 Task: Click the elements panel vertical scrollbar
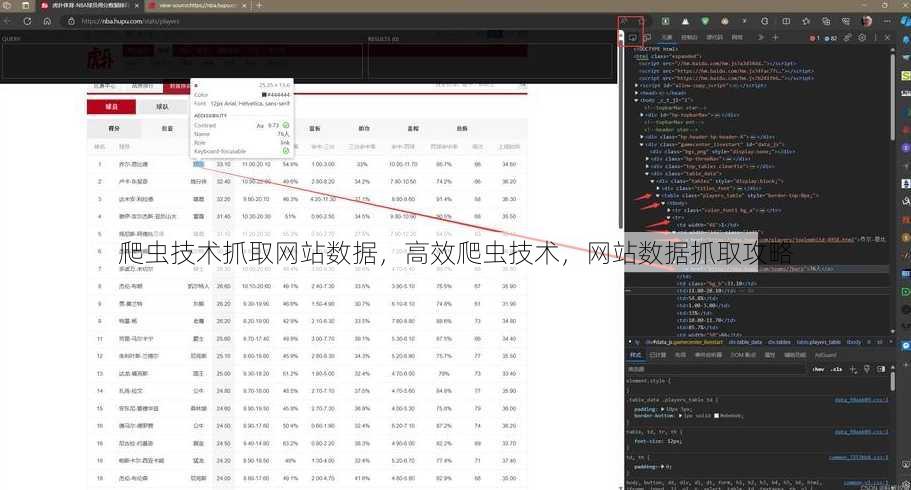(x=892, y=96)
